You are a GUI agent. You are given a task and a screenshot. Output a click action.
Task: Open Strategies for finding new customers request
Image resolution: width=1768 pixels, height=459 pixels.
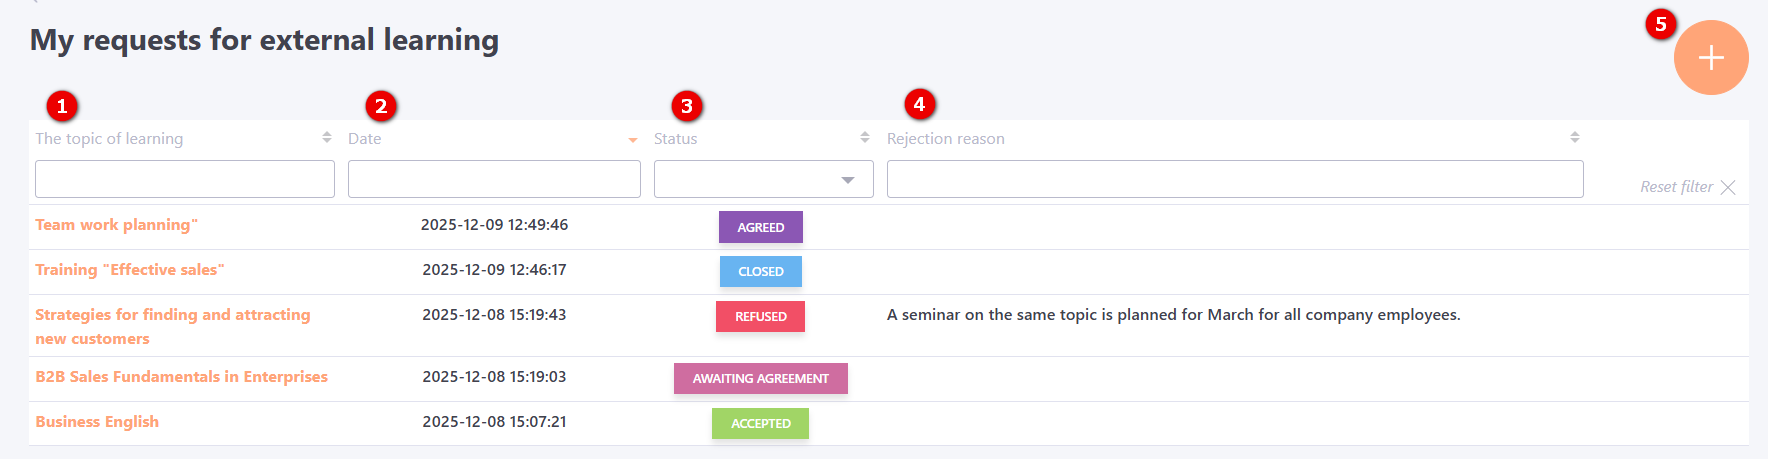click(x=172, y=315)
